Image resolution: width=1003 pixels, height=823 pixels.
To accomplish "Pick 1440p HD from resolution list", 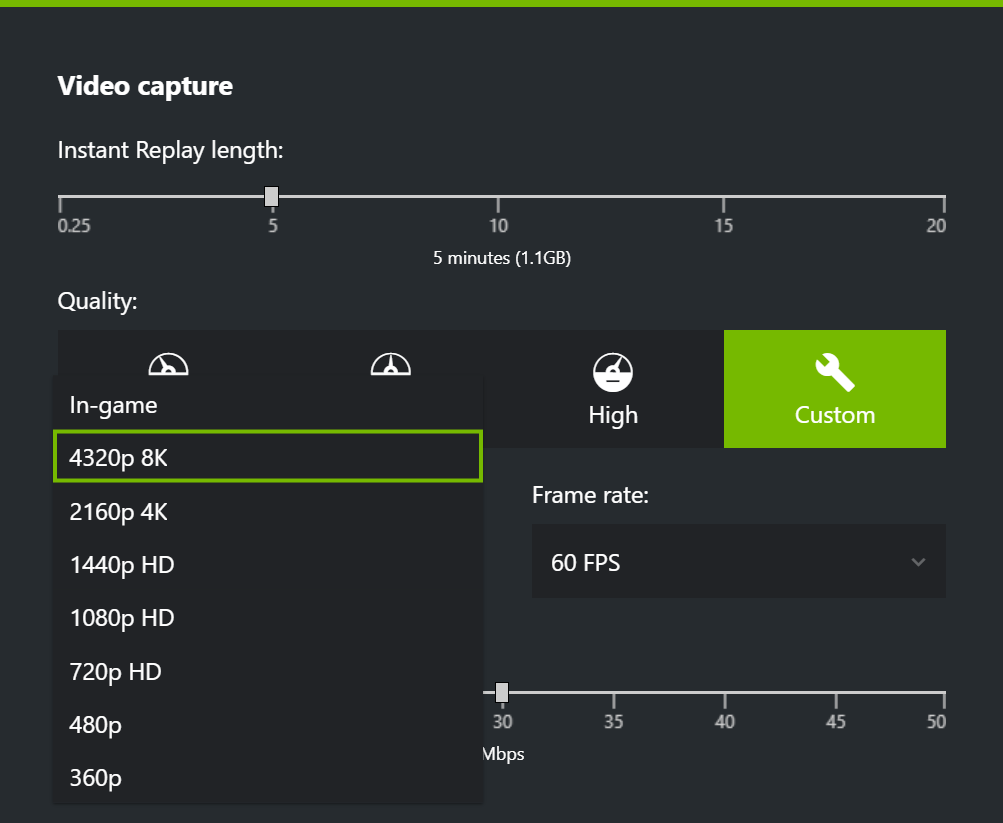I will point(268,565).
